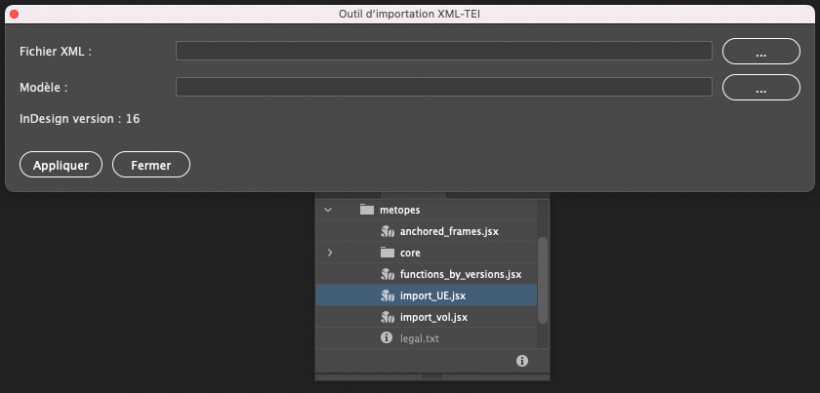
Task: Click the functions_by_versions.jsx script icon
Action: click(x=387, y=274)
